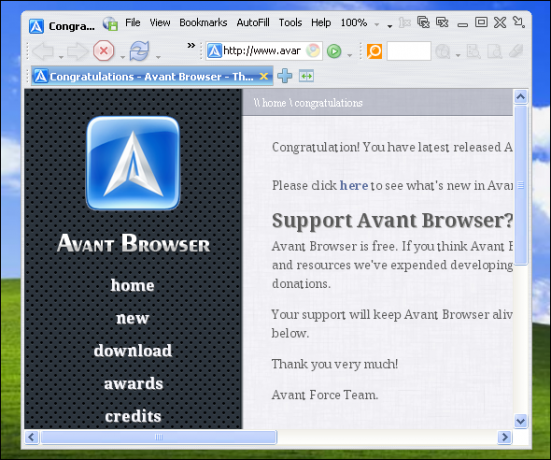Screen dimensions: 551x460
Task: Click the Back arrow button
Action: click(x=43, y=51)
